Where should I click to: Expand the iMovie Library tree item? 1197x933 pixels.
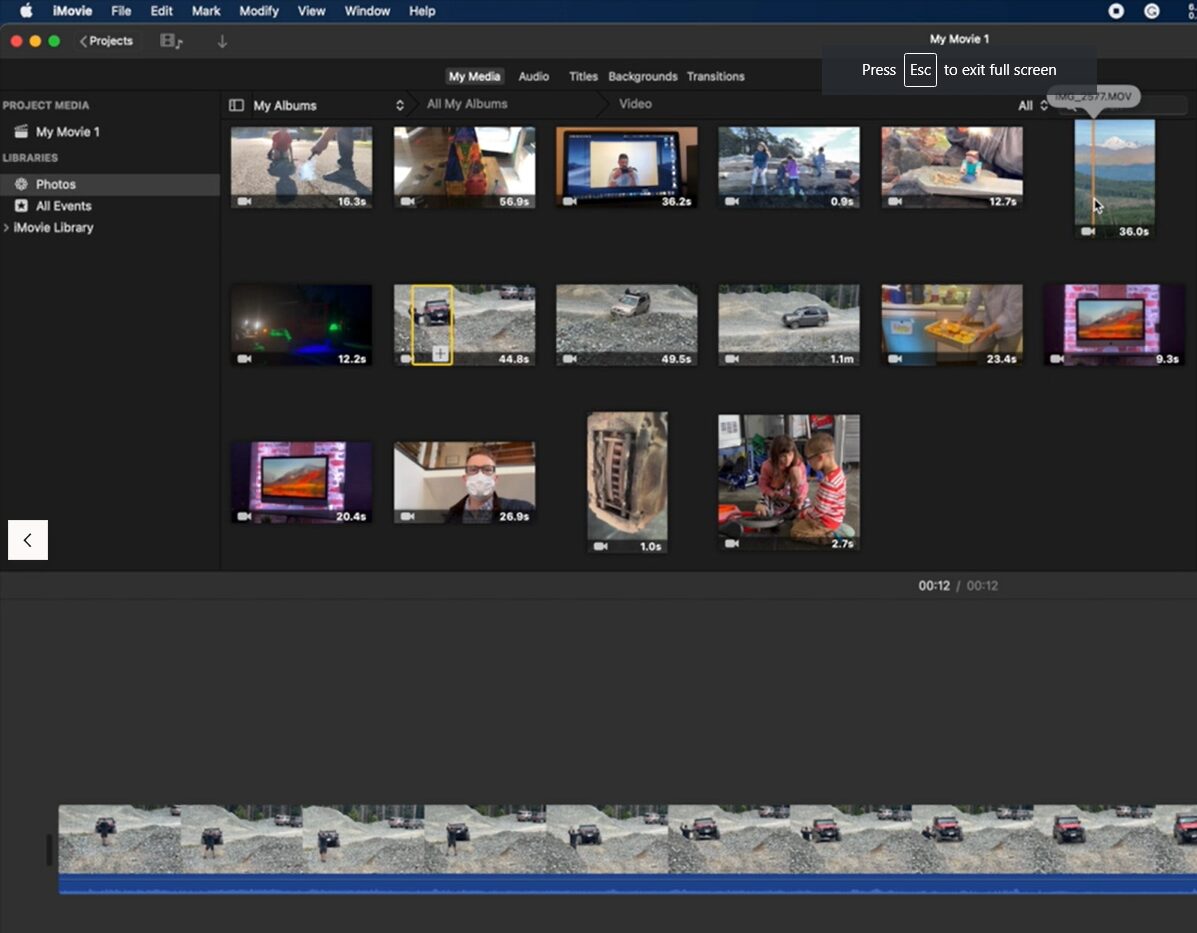(x=8, y=228)
